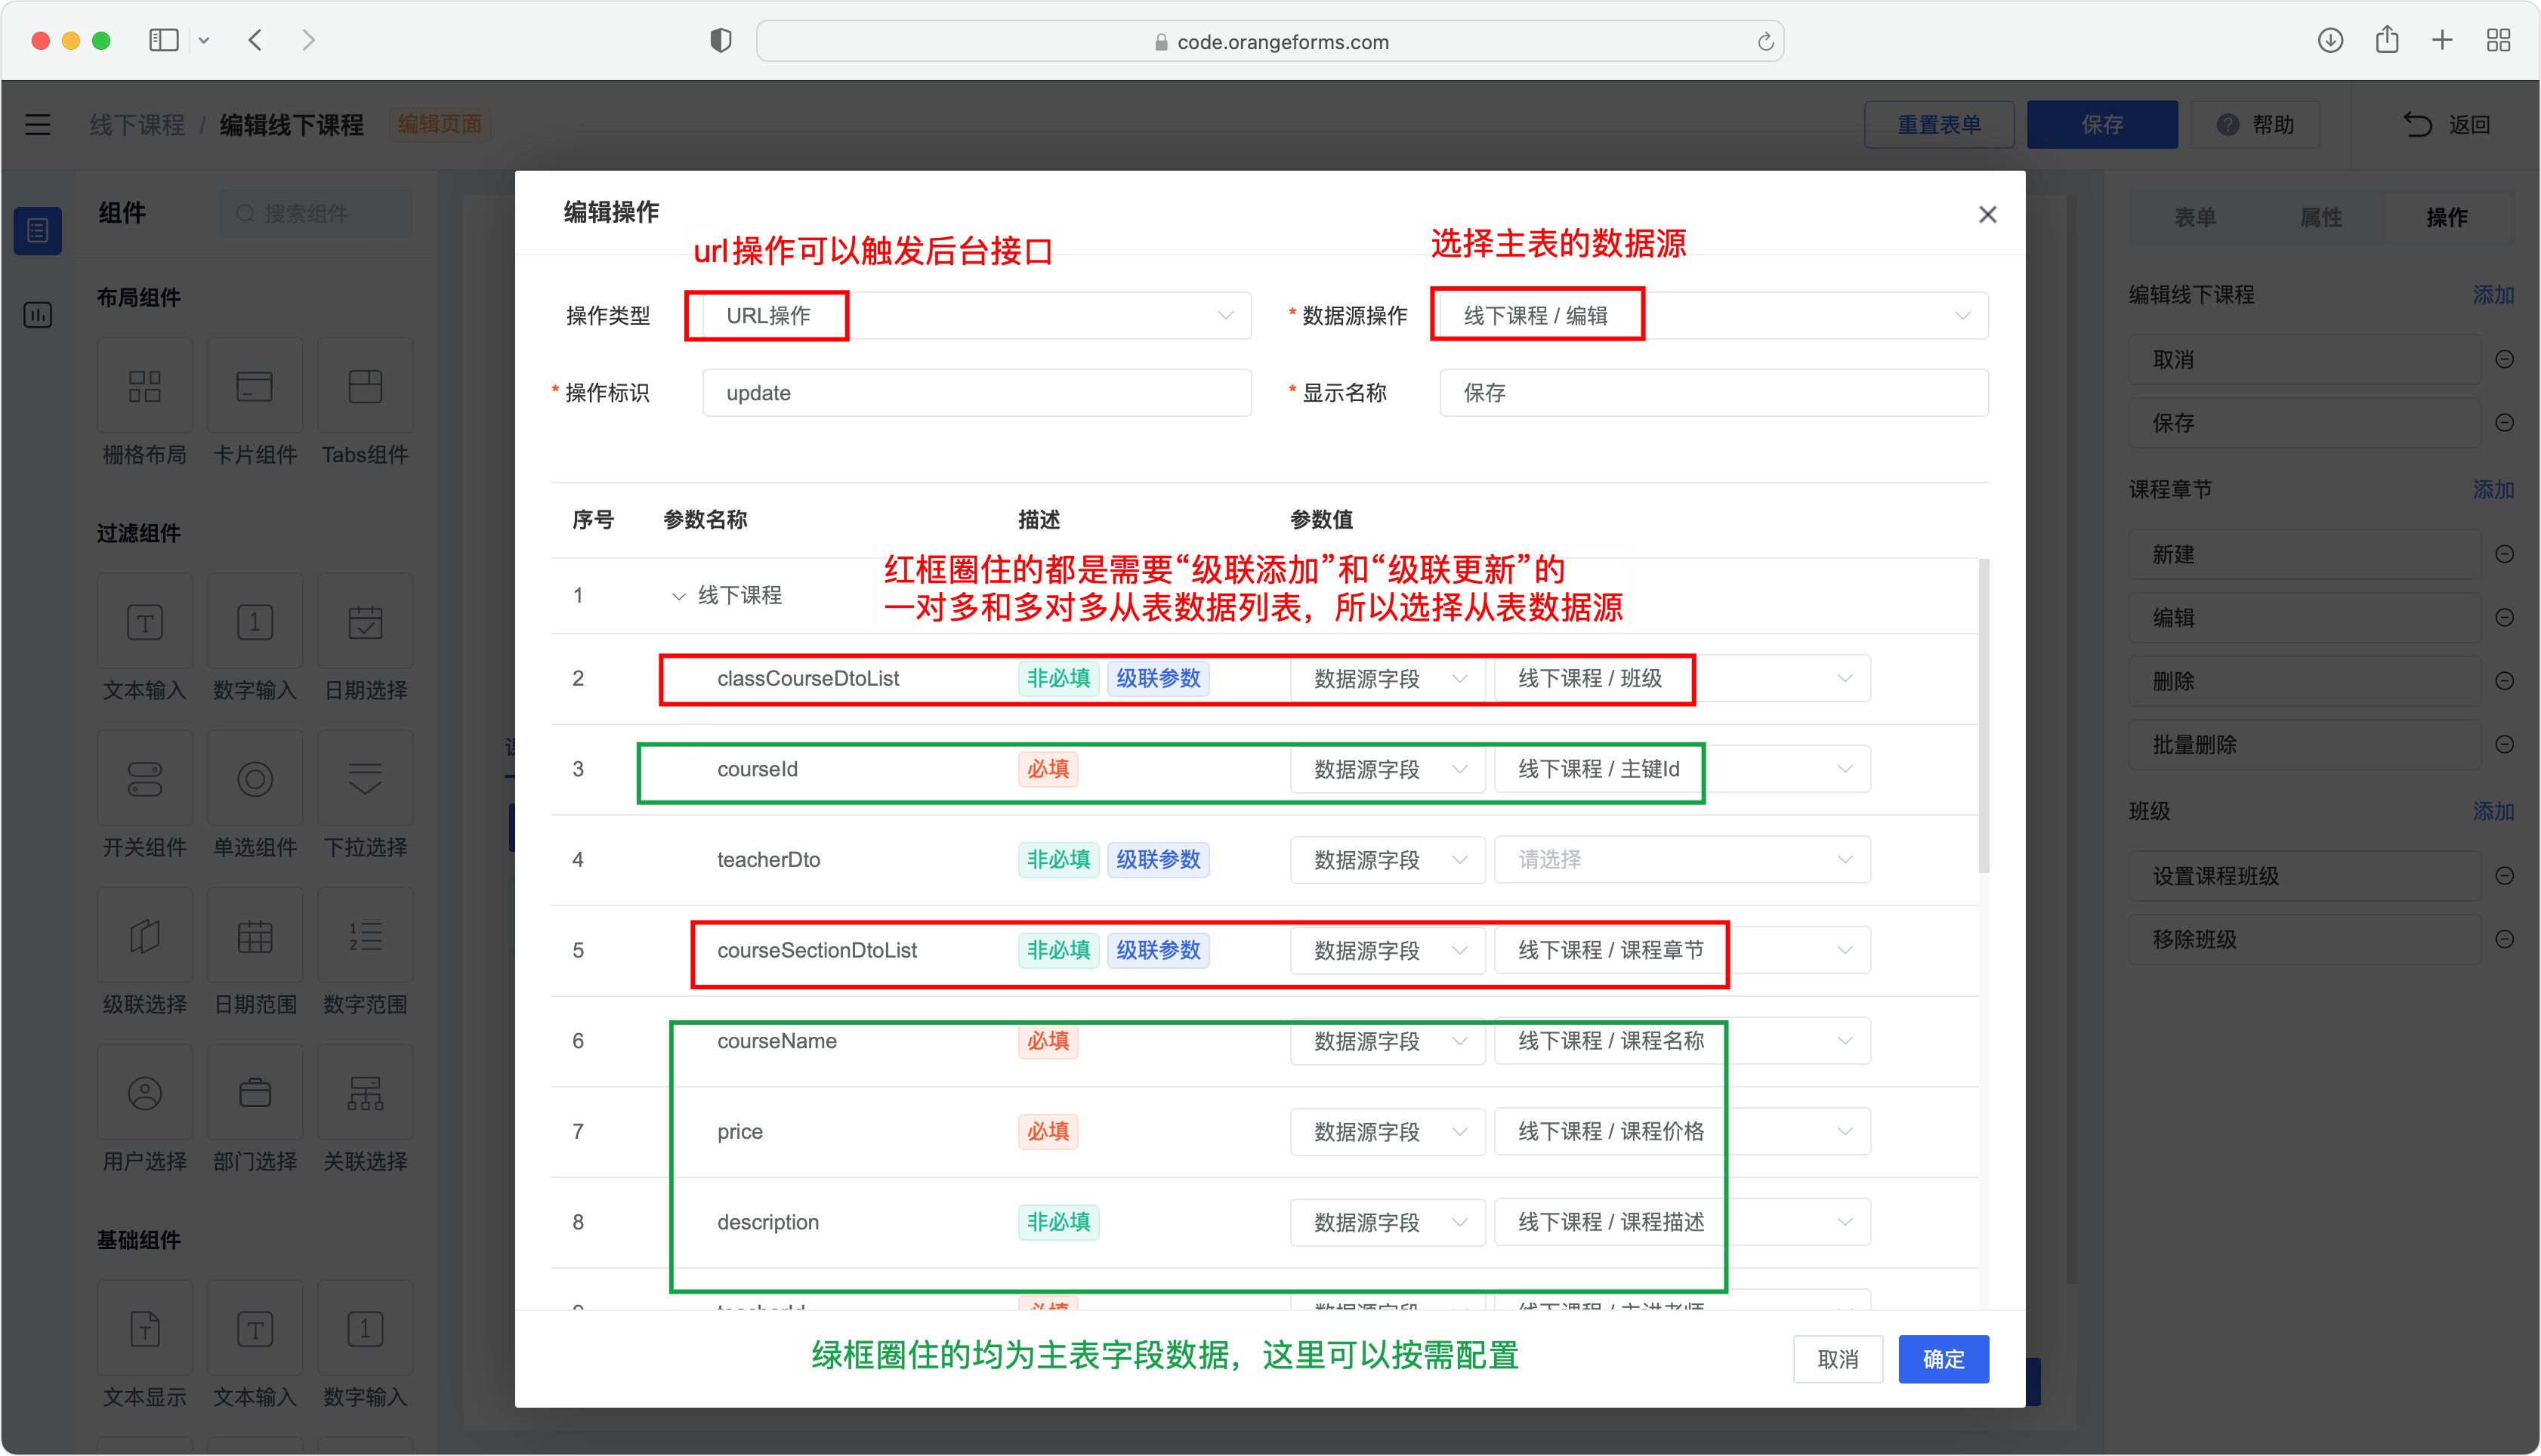The width and height of the screenshot is (2541, 1456).
Task: Open the 操作类型 URL操作 dropdown
Action: point(976,316)
